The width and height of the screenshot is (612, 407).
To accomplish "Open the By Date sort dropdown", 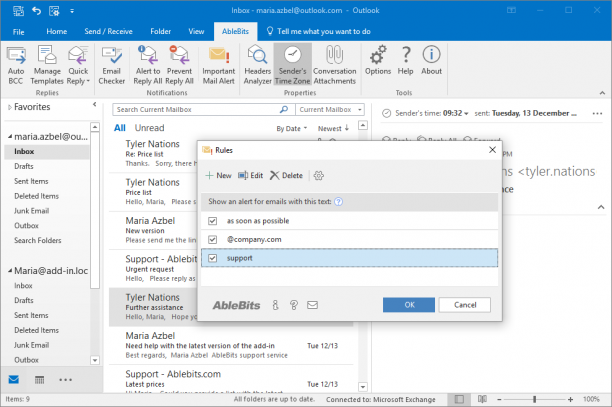I will tap(292, 129).
